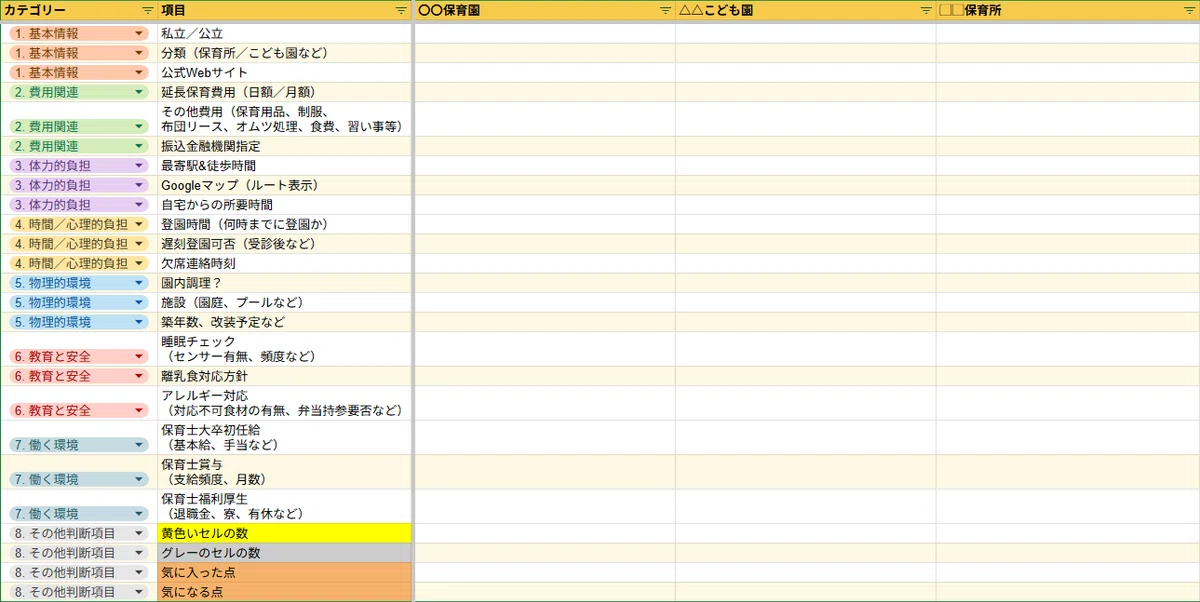This screenshot has width=1200, height=602.
Task: Select the 最寄駅&徒歩時間 item cell
Action: [284, 166]
